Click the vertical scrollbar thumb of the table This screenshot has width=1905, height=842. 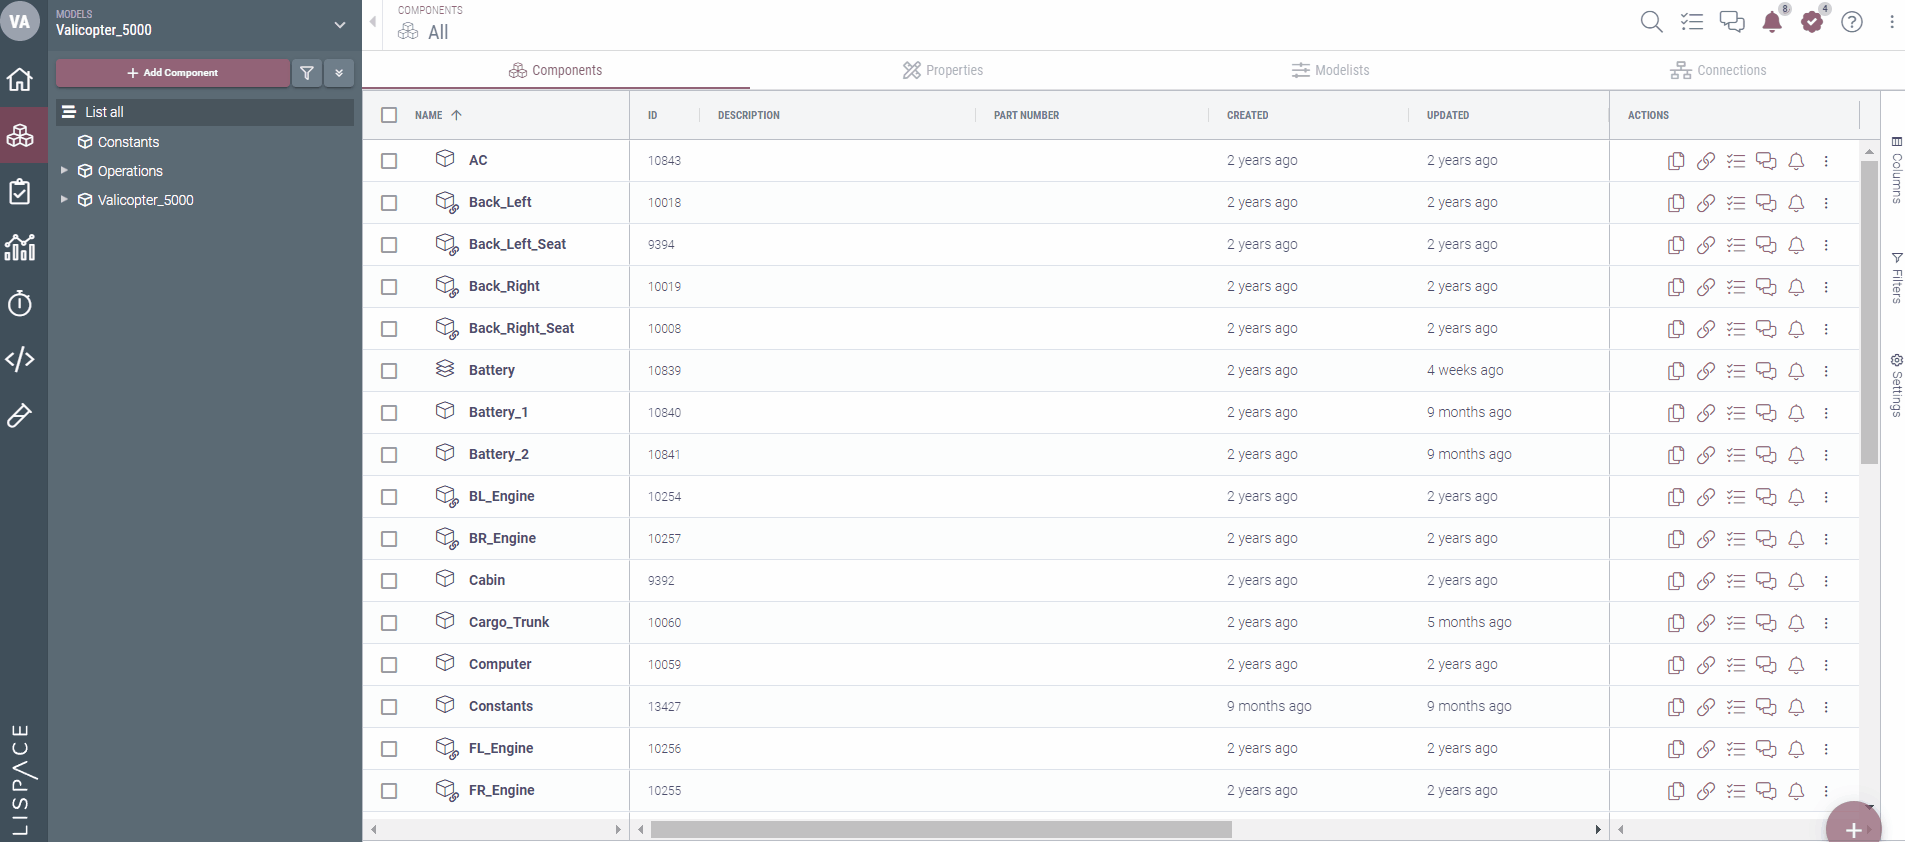1869,312
